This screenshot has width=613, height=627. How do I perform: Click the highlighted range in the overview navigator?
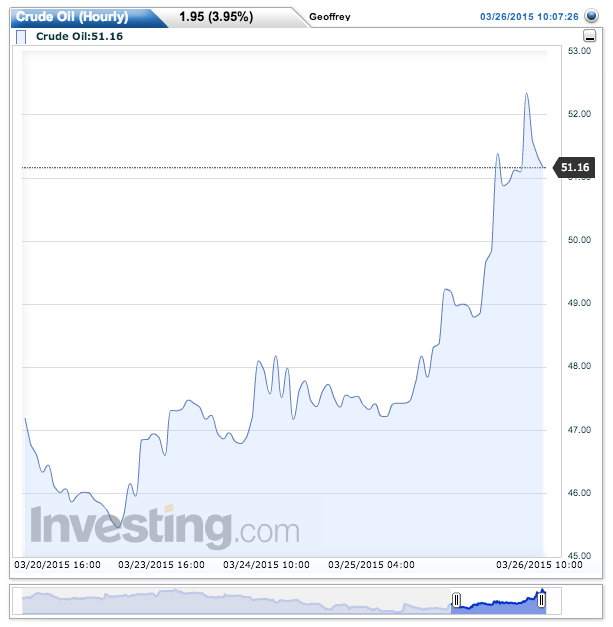(x=499, y=600)
